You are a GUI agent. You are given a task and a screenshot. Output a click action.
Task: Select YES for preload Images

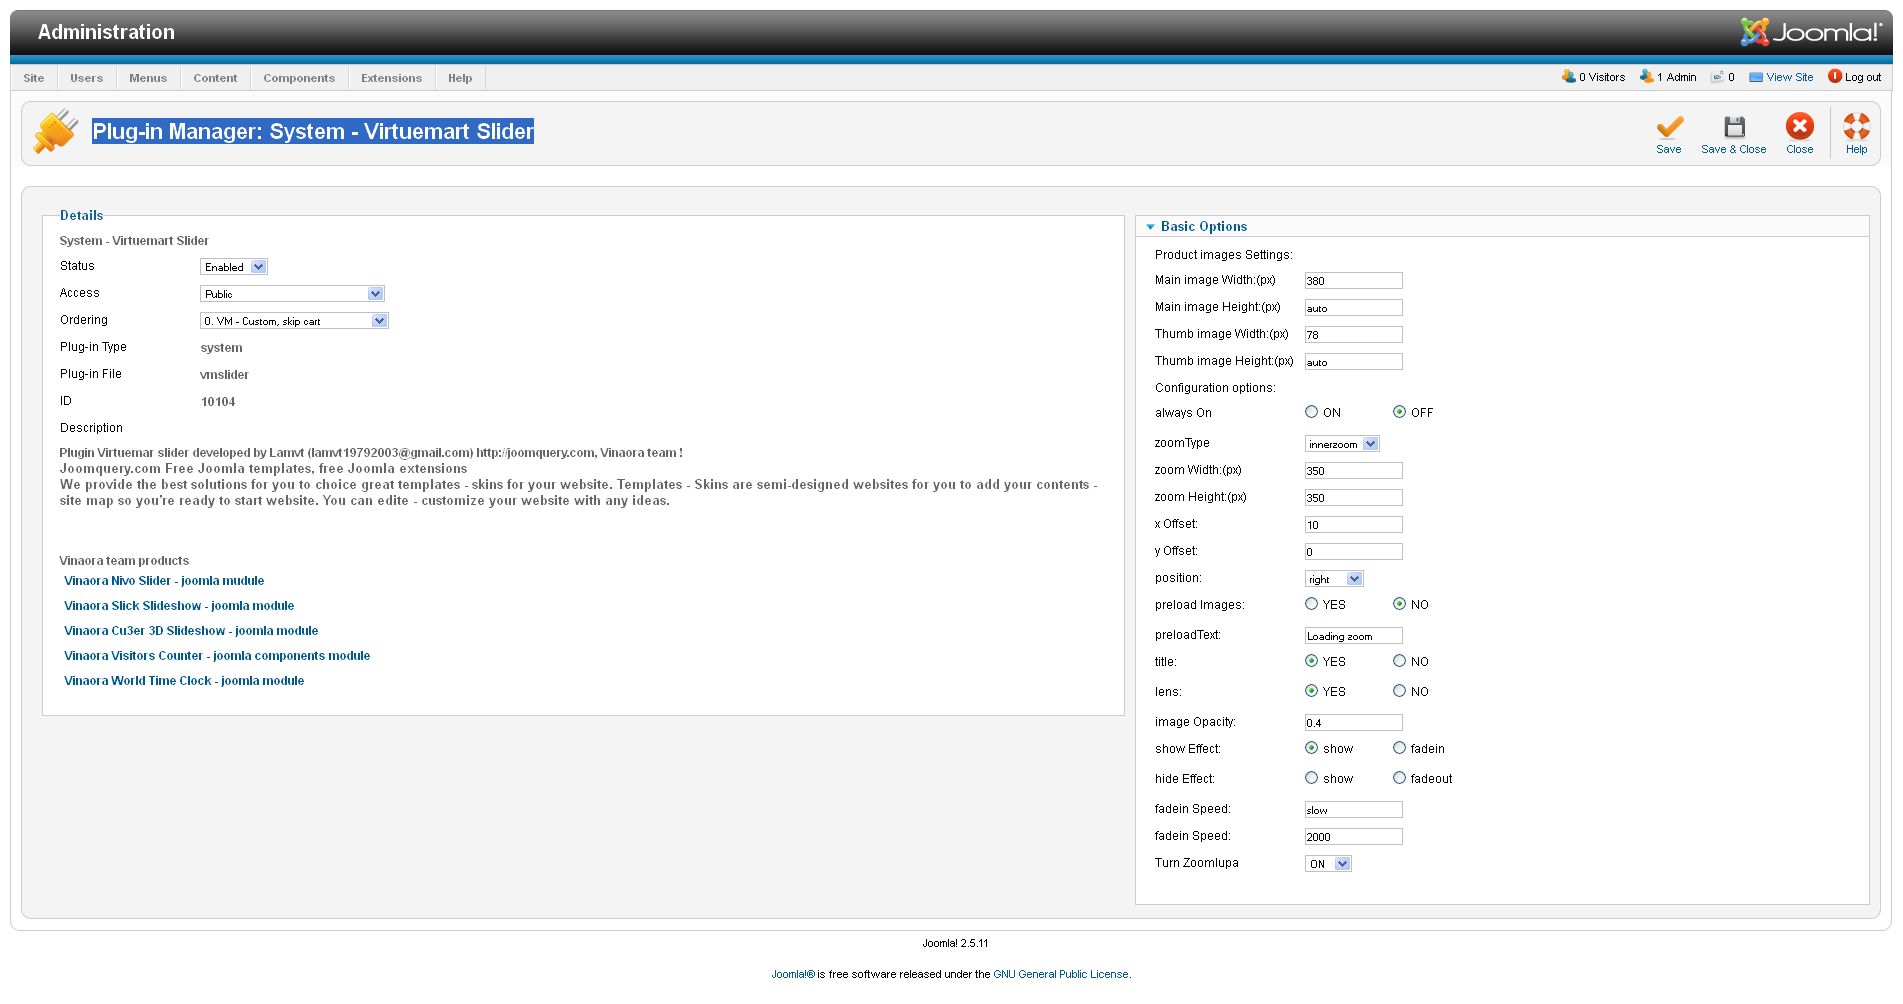click(x=1311, y=604)
